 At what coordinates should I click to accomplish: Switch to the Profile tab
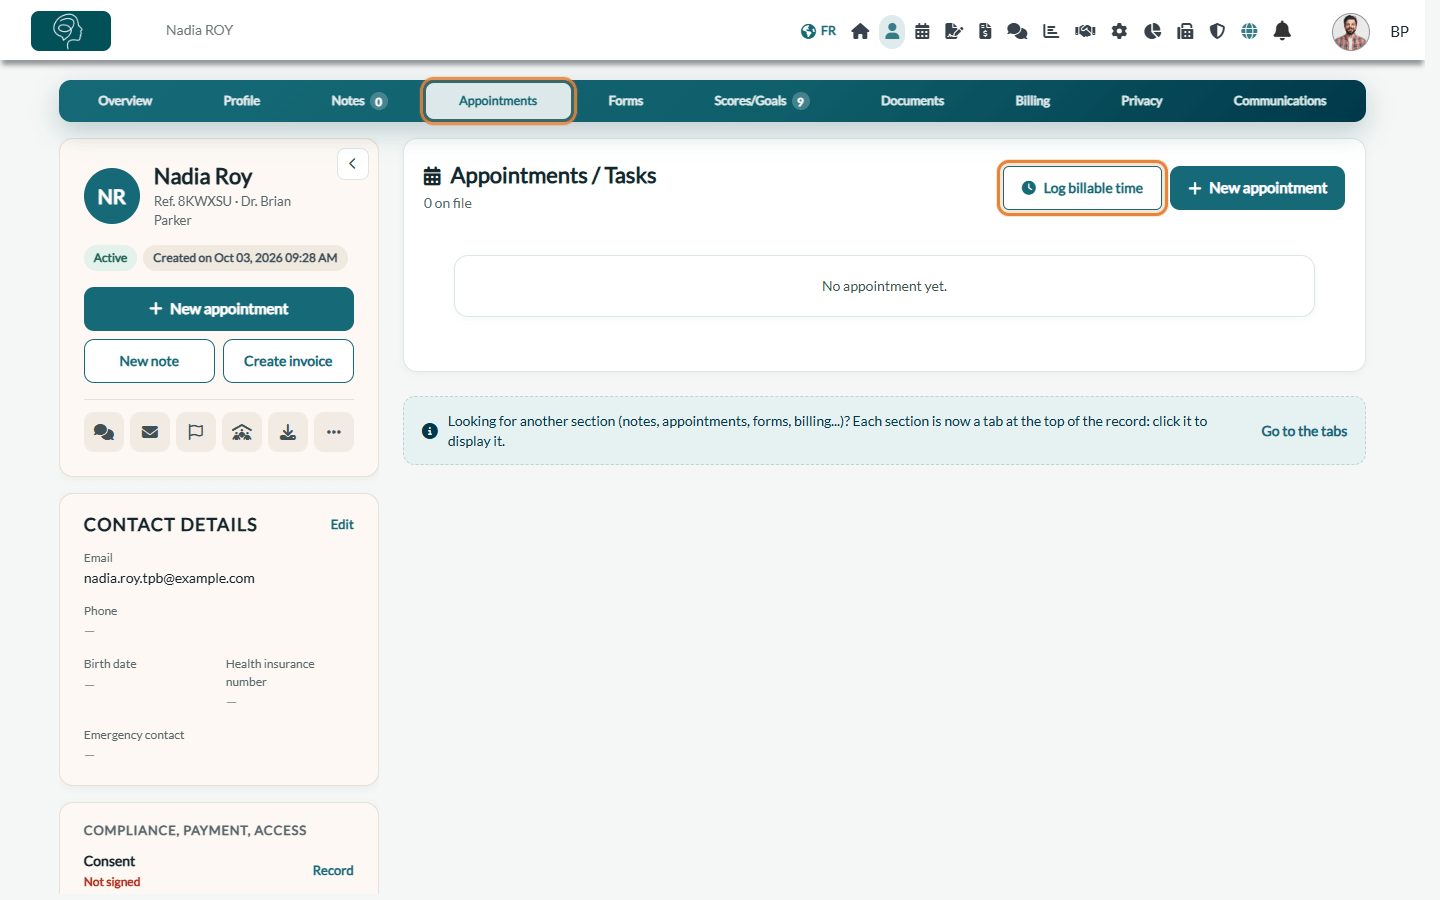click(x=242, y=101)
